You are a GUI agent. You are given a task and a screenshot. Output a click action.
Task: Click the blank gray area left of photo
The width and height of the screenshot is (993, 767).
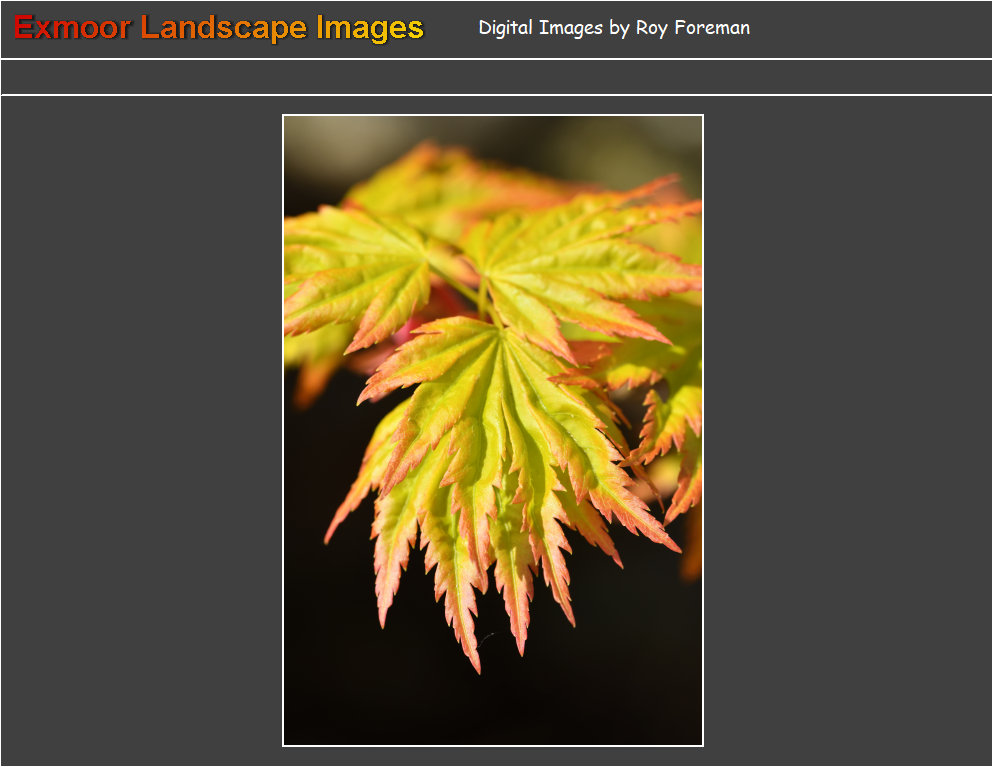tap(140, 430)
